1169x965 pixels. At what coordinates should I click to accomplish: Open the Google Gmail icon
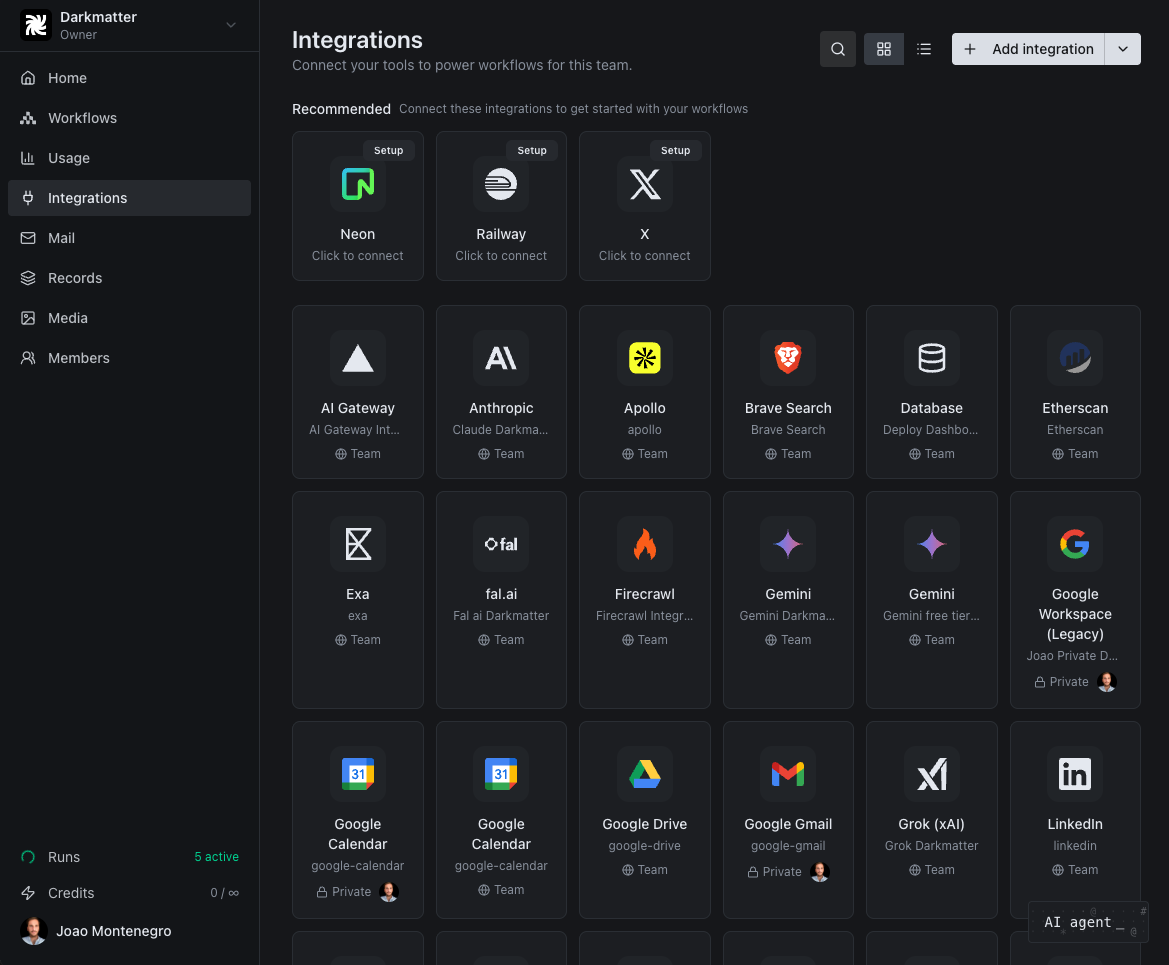[788, 773]
